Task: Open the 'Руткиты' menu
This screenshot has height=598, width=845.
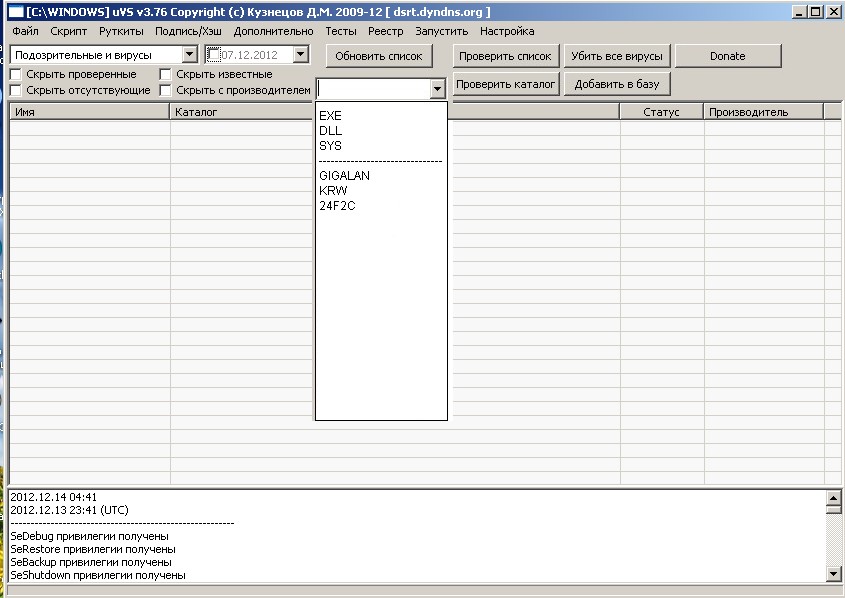Action: pyautogui.click(x=121, y=31)
